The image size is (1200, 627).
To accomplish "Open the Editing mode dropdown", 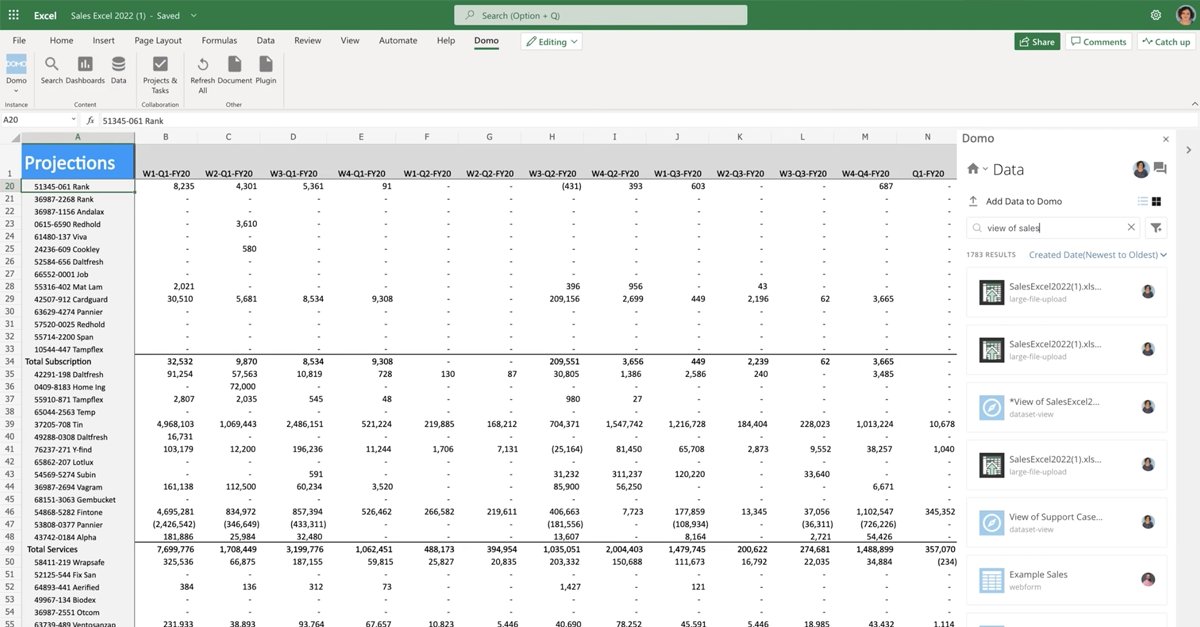I will coord(551,42).
